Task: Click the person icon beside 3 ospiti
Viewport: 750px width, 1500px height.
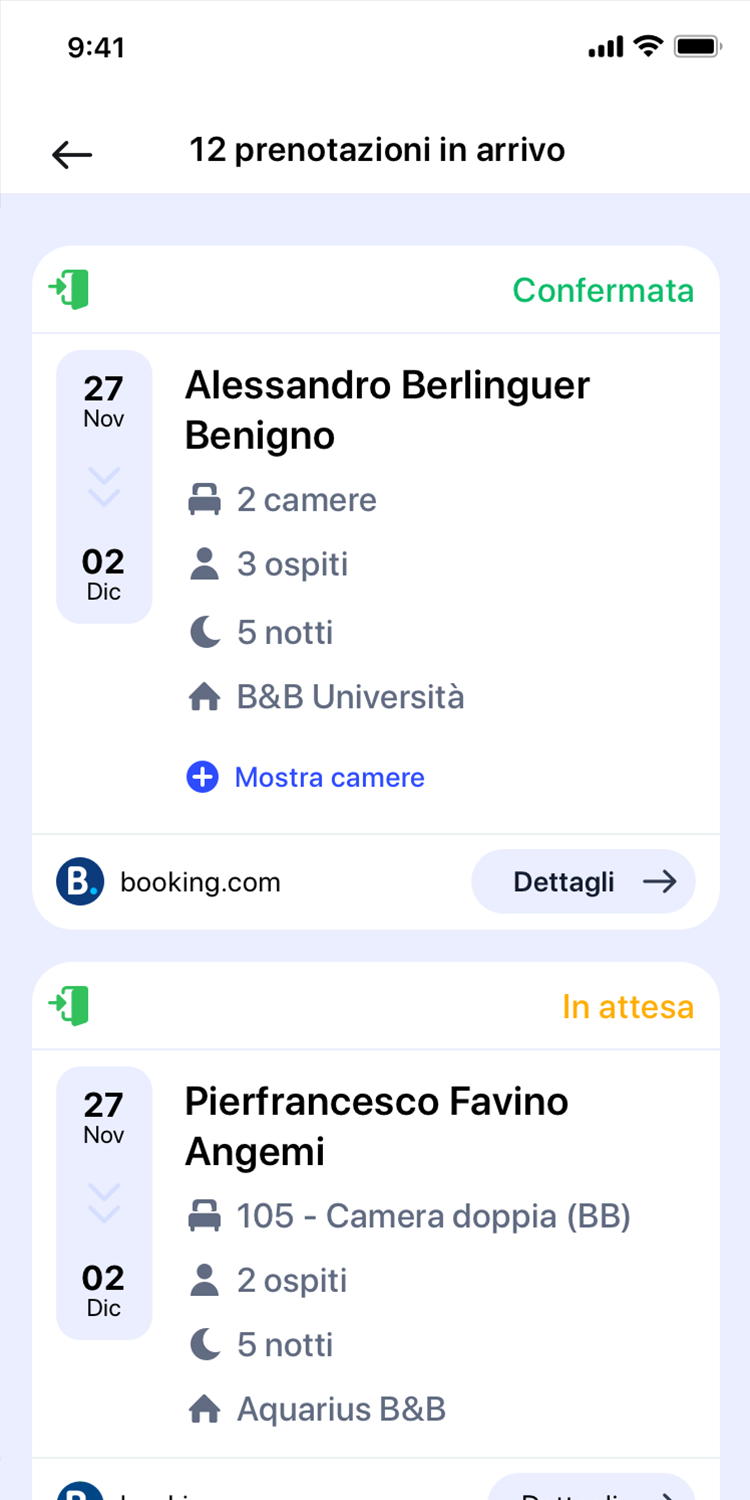Action: pyautogui.click(x=204, y=564)
